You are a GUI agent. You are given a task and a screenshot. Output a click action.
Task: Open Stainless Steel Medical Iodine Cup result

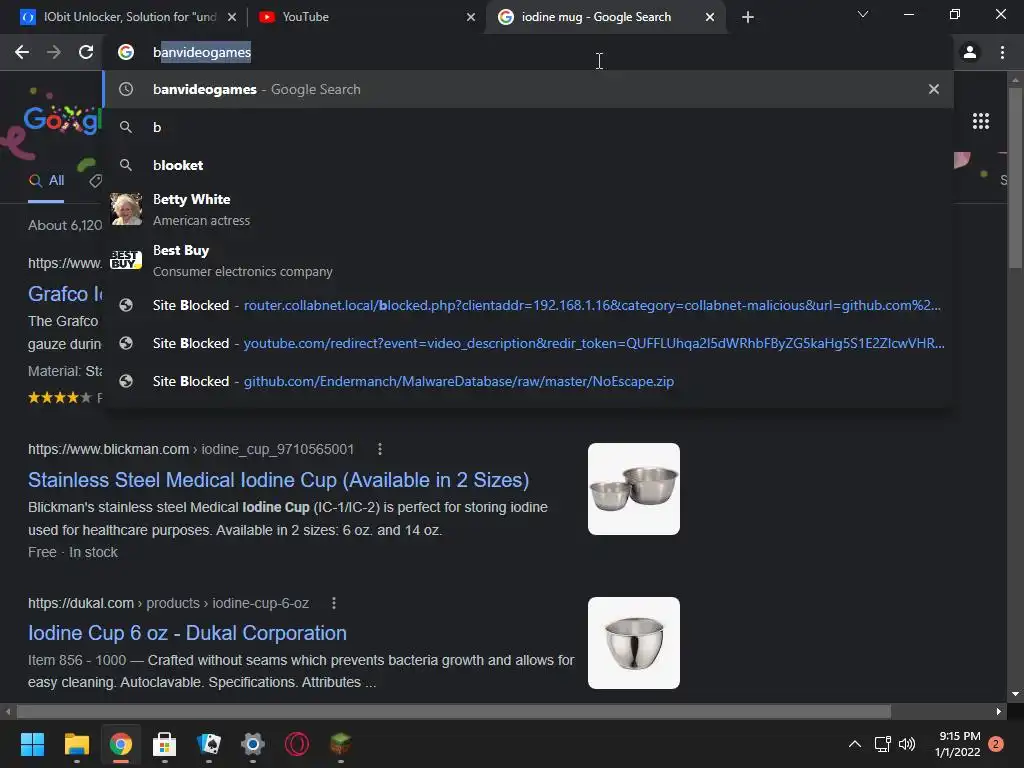pos(278,480)
